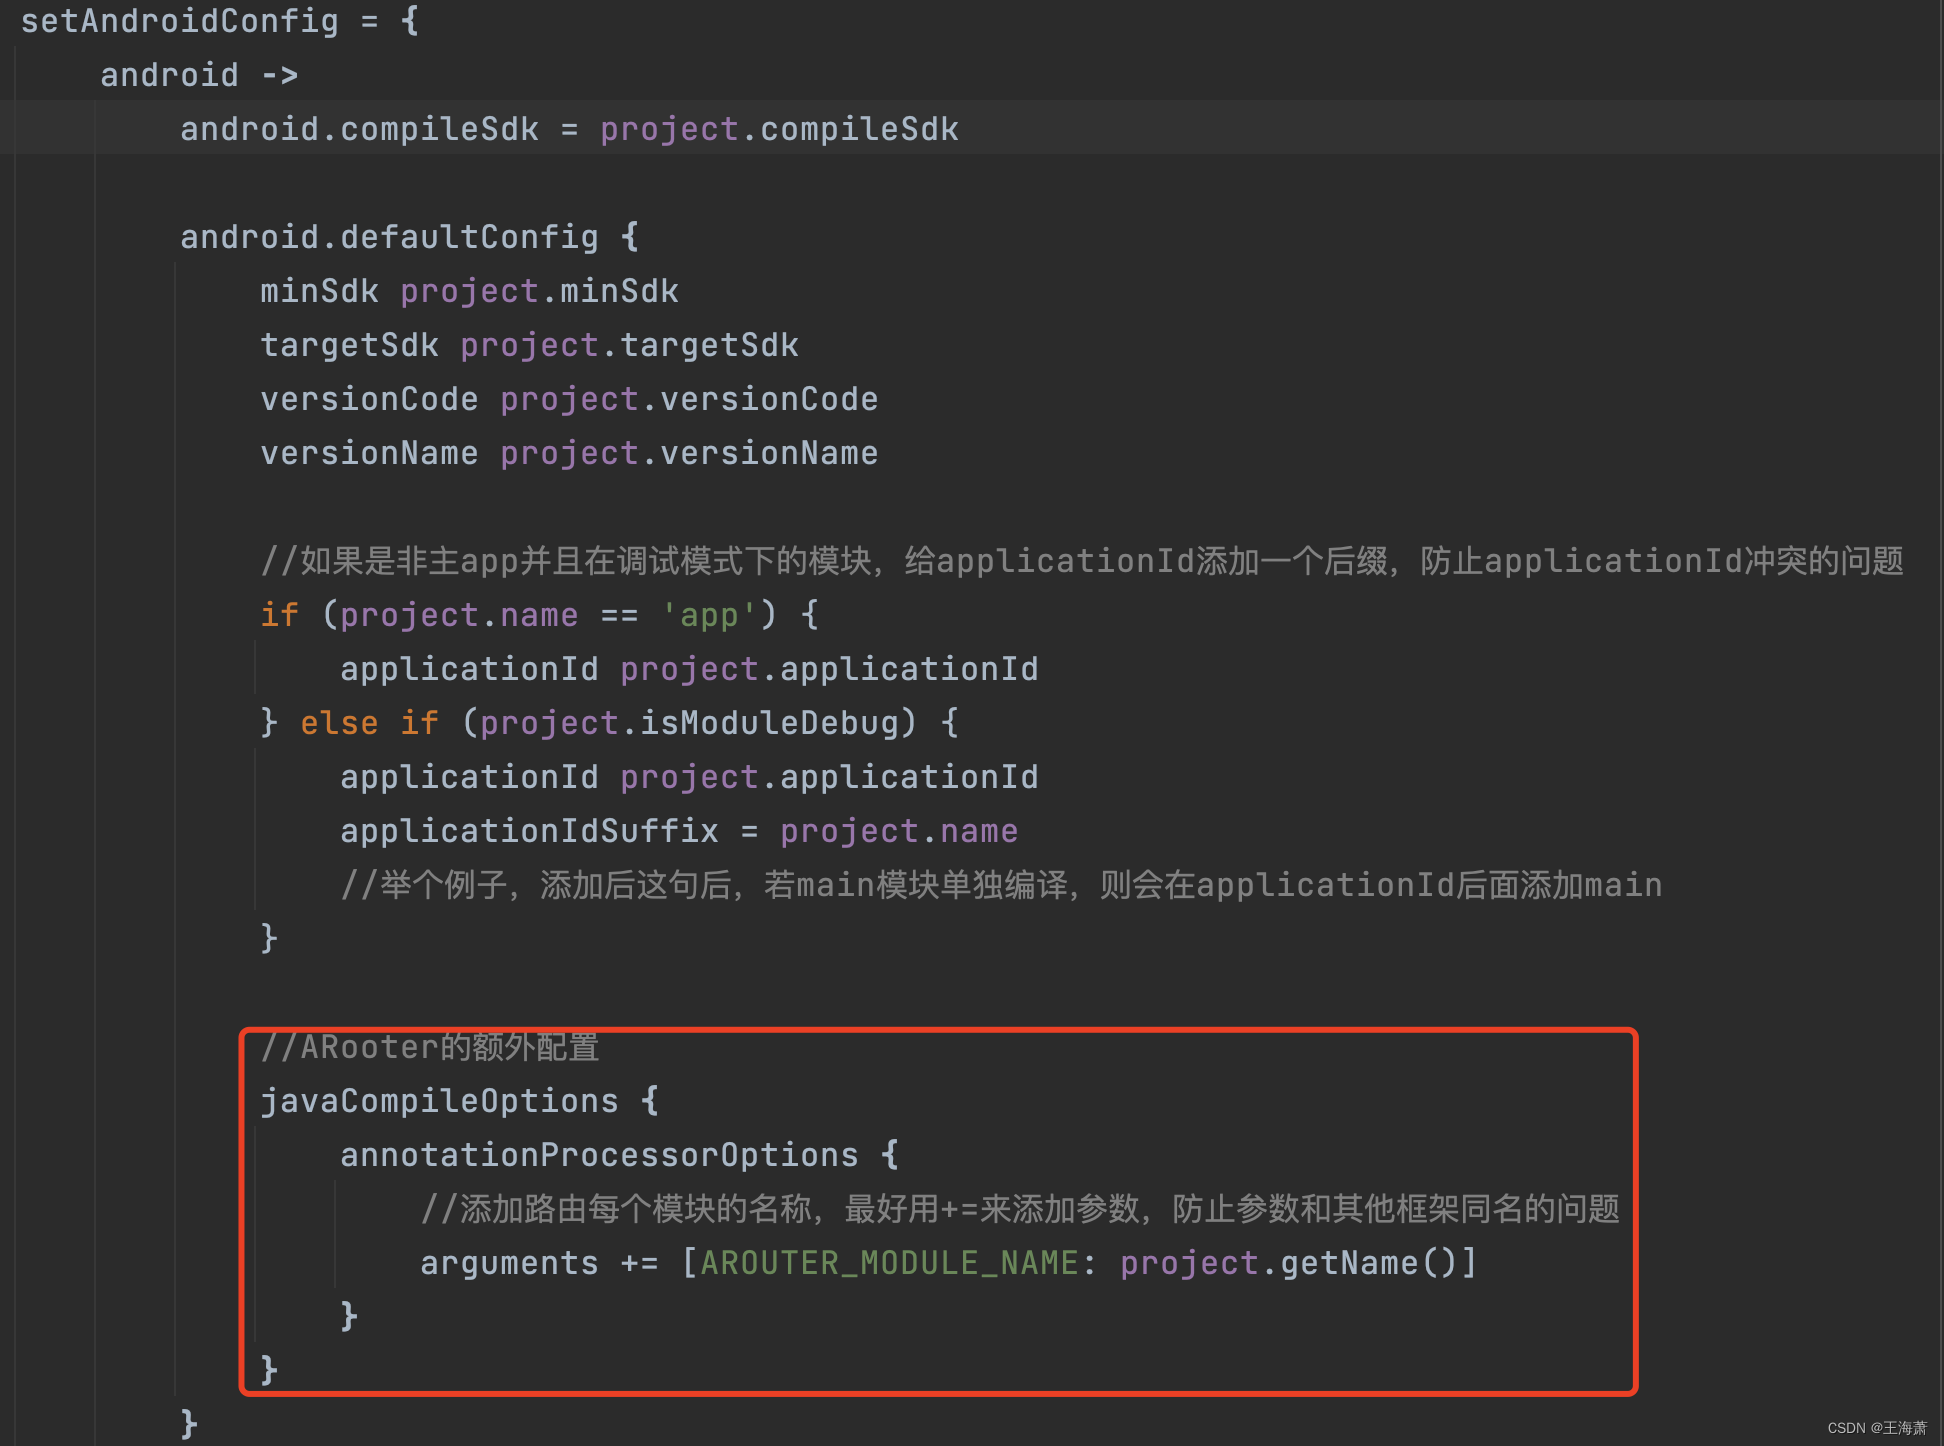Click the applicationId冲突 comment text
Image resolution: width=1944 pixels, height=1446 pixels.
(x=1080, y=560)
